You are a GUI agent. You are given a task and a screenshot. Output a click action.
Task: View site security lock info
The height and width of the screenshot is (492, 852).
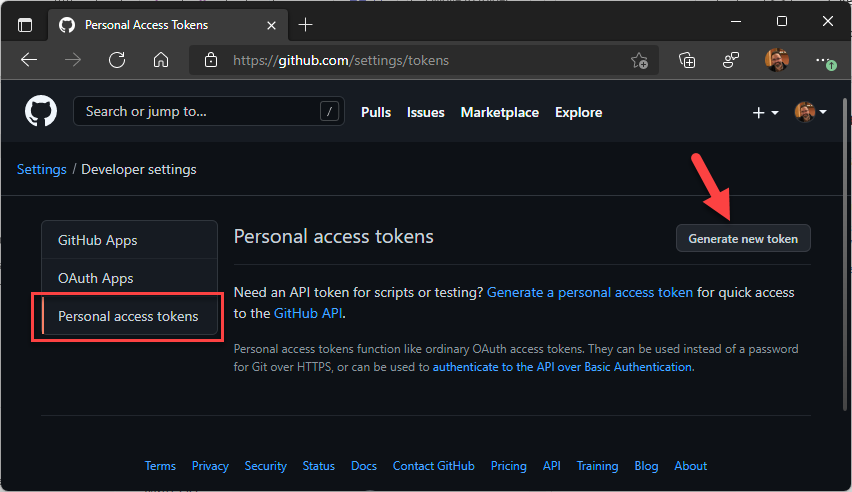(x=211, y=60)
